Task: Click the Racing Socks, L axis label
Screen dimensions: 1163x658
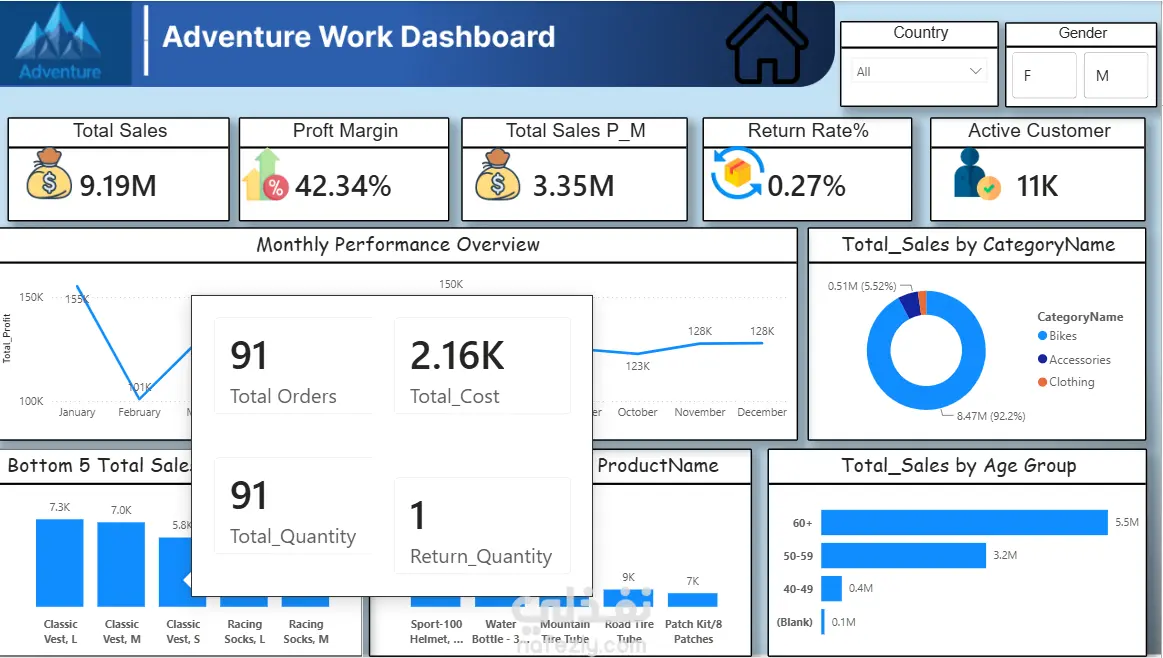Action: [245, 631]
